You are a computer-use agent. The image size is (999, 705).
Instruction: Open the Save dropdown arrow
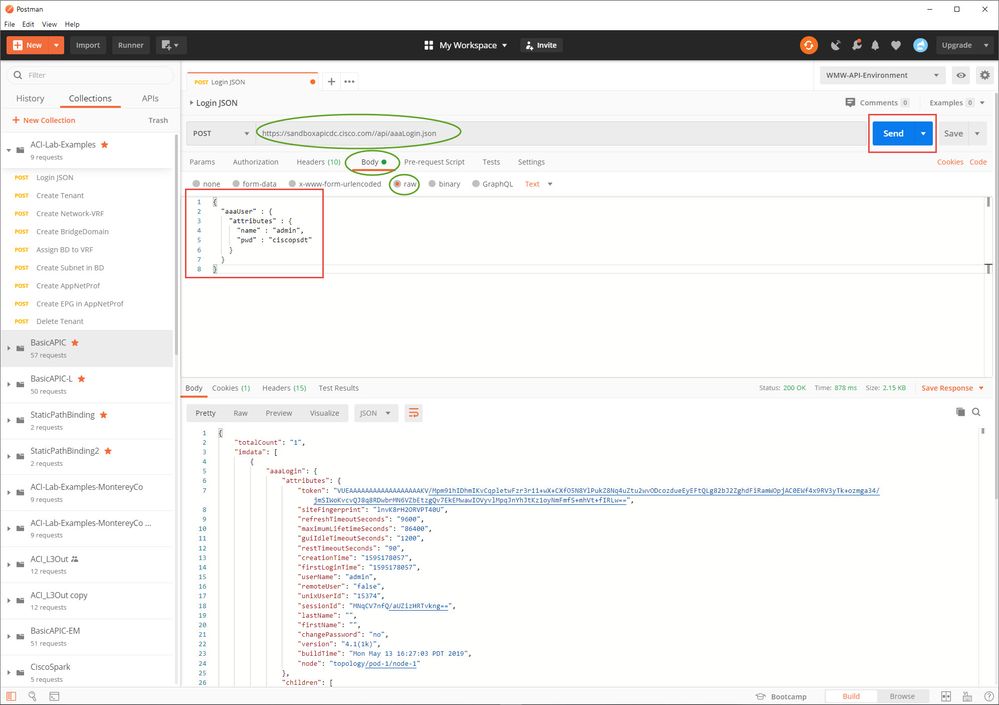pos(977,134)
